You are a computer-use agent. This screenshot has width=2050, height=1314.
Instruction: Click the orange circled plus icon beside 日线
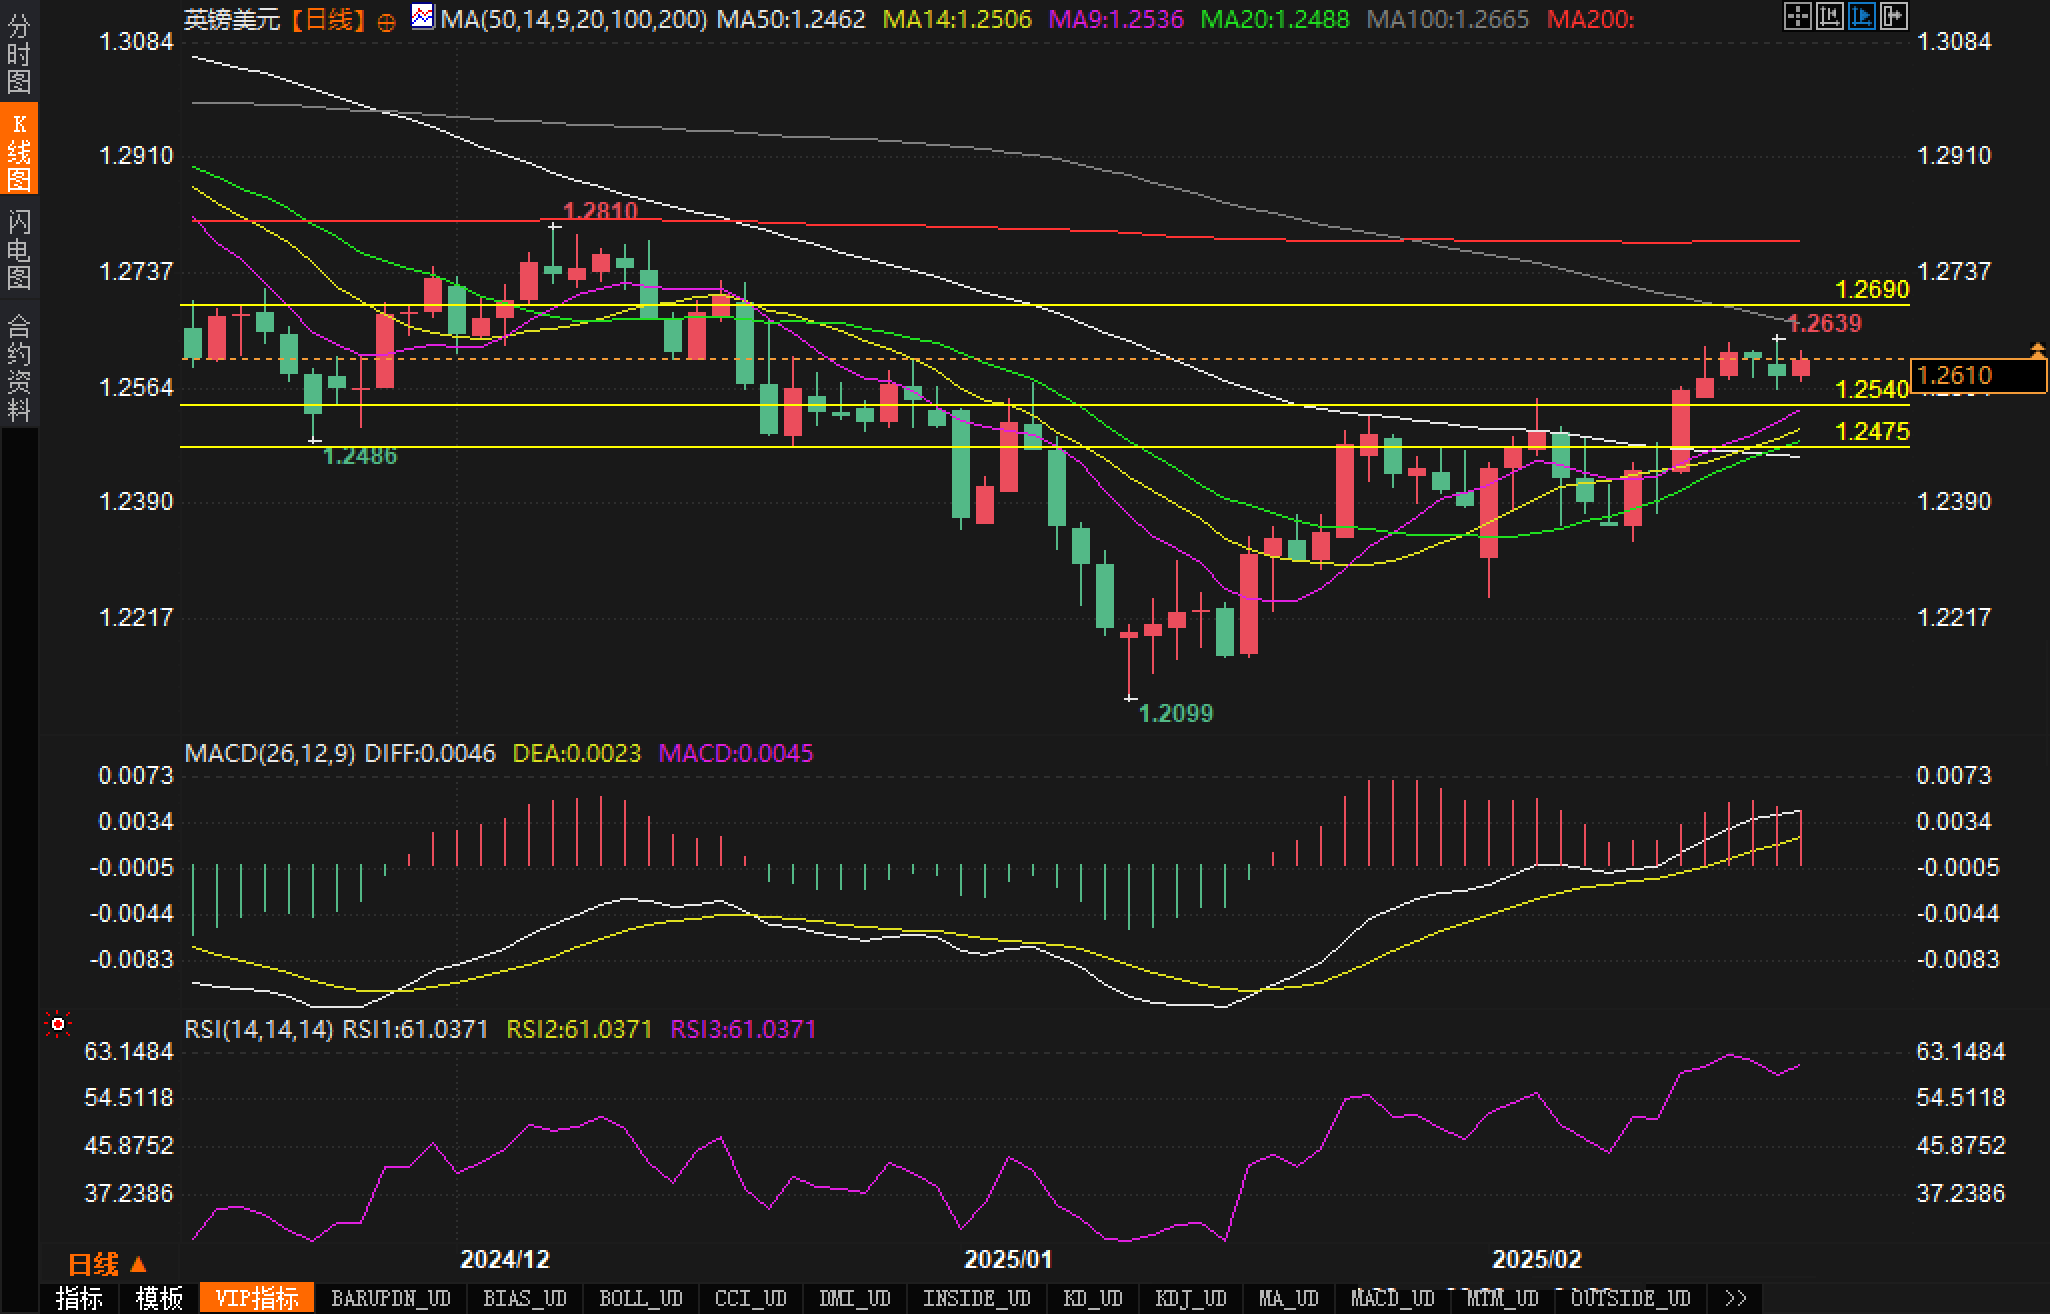tap(387, 22)
